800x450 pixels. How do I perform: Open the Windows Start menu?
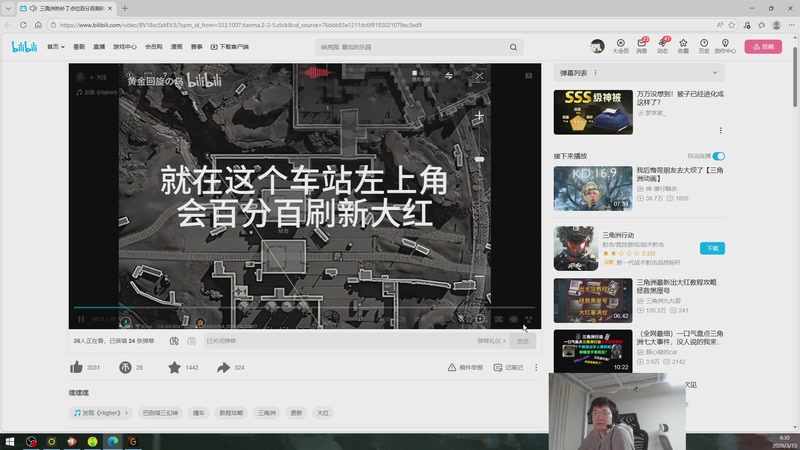pyautogui.click(x=10, y=441)
